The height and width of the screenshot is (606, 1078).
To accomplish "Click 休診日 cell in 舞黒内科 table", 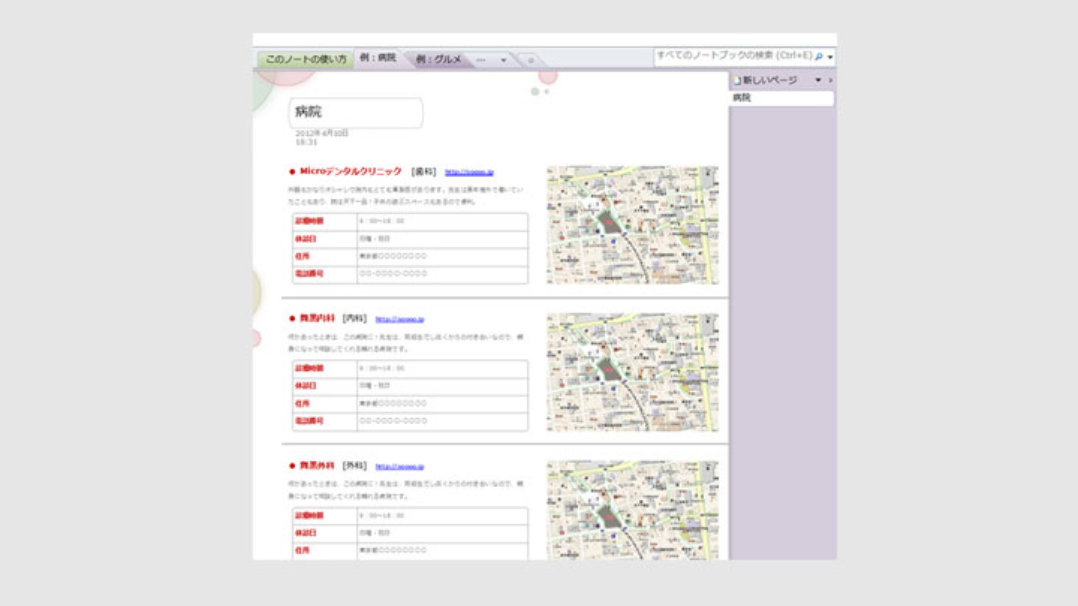I will click(x=324, y=387).
